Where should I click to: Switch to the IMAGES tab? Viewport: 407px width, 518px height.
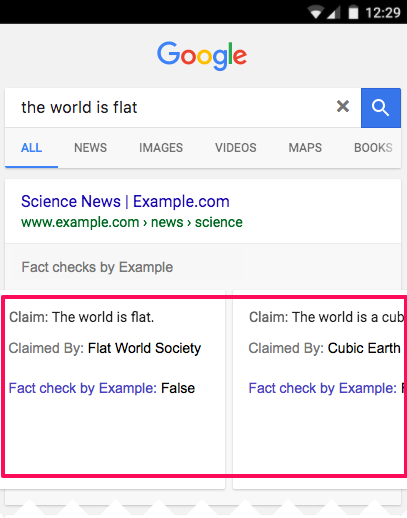[161, 148]
